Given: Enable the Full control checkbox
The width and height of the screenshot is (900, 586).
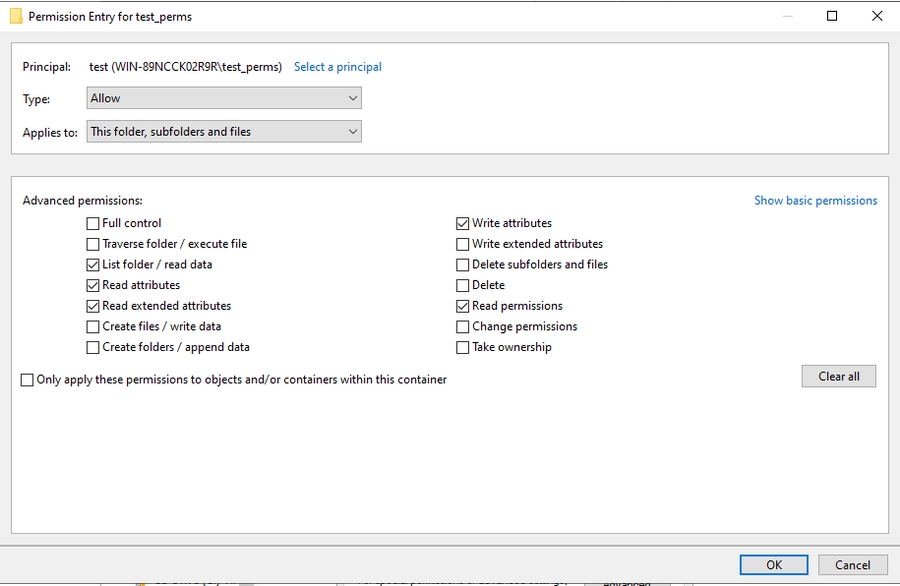Looking at the screenshot, I should [x=93, y=223].
